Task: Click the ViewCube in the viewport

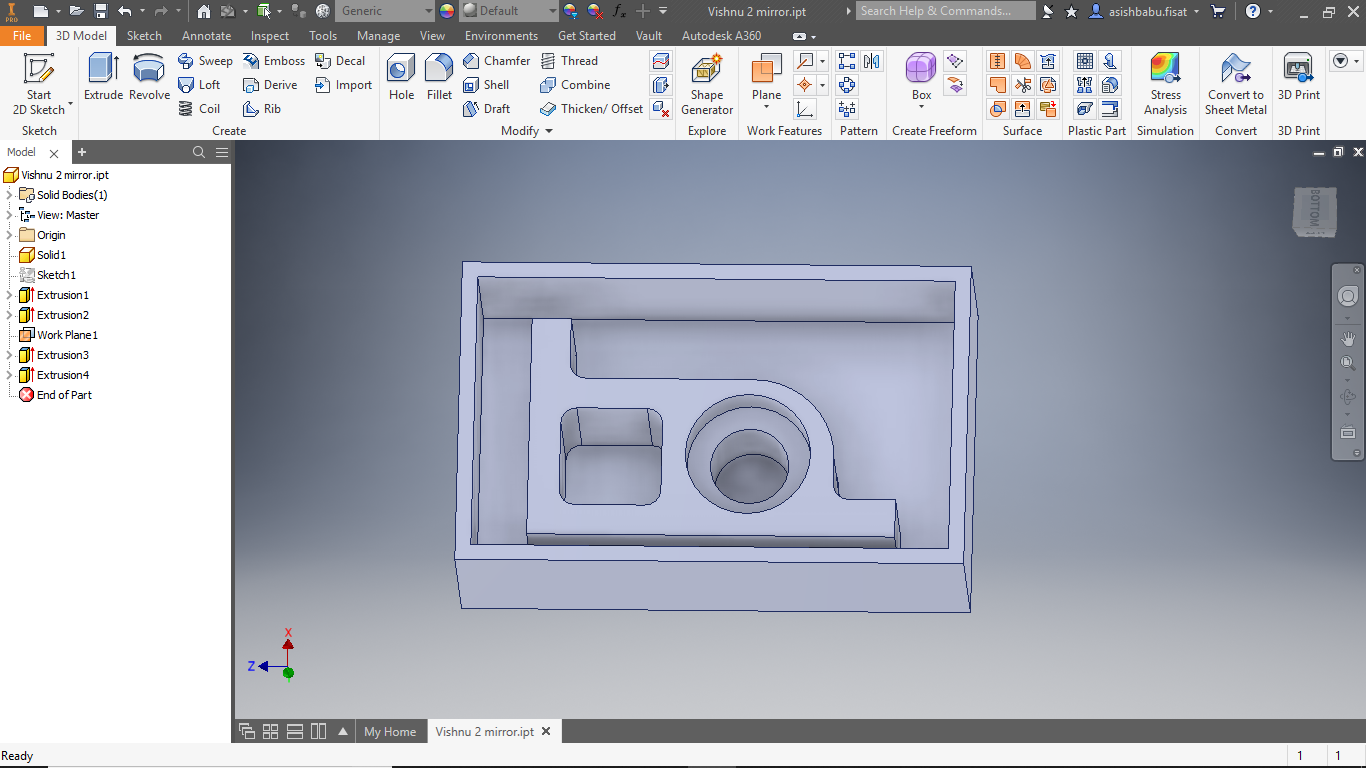Action: click(1313, 211)
